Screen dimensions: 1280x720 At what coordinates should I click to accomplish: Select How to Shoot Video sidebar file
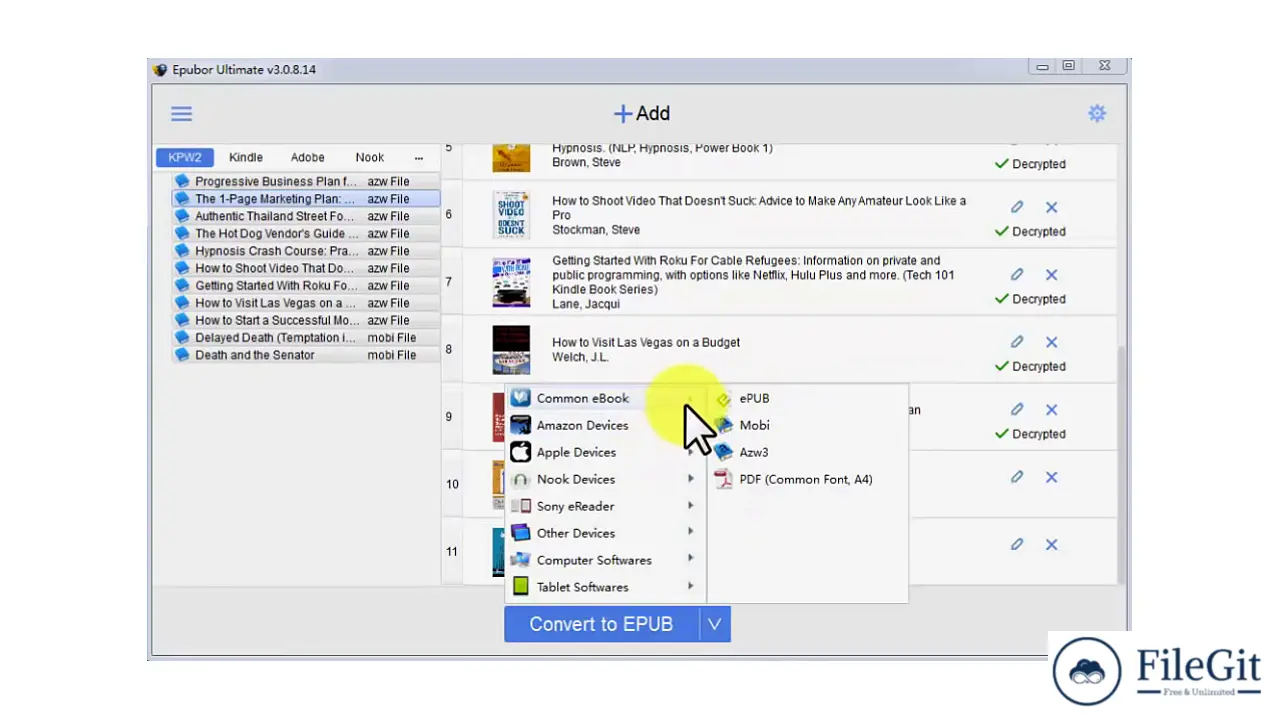[x=306, y=268]
